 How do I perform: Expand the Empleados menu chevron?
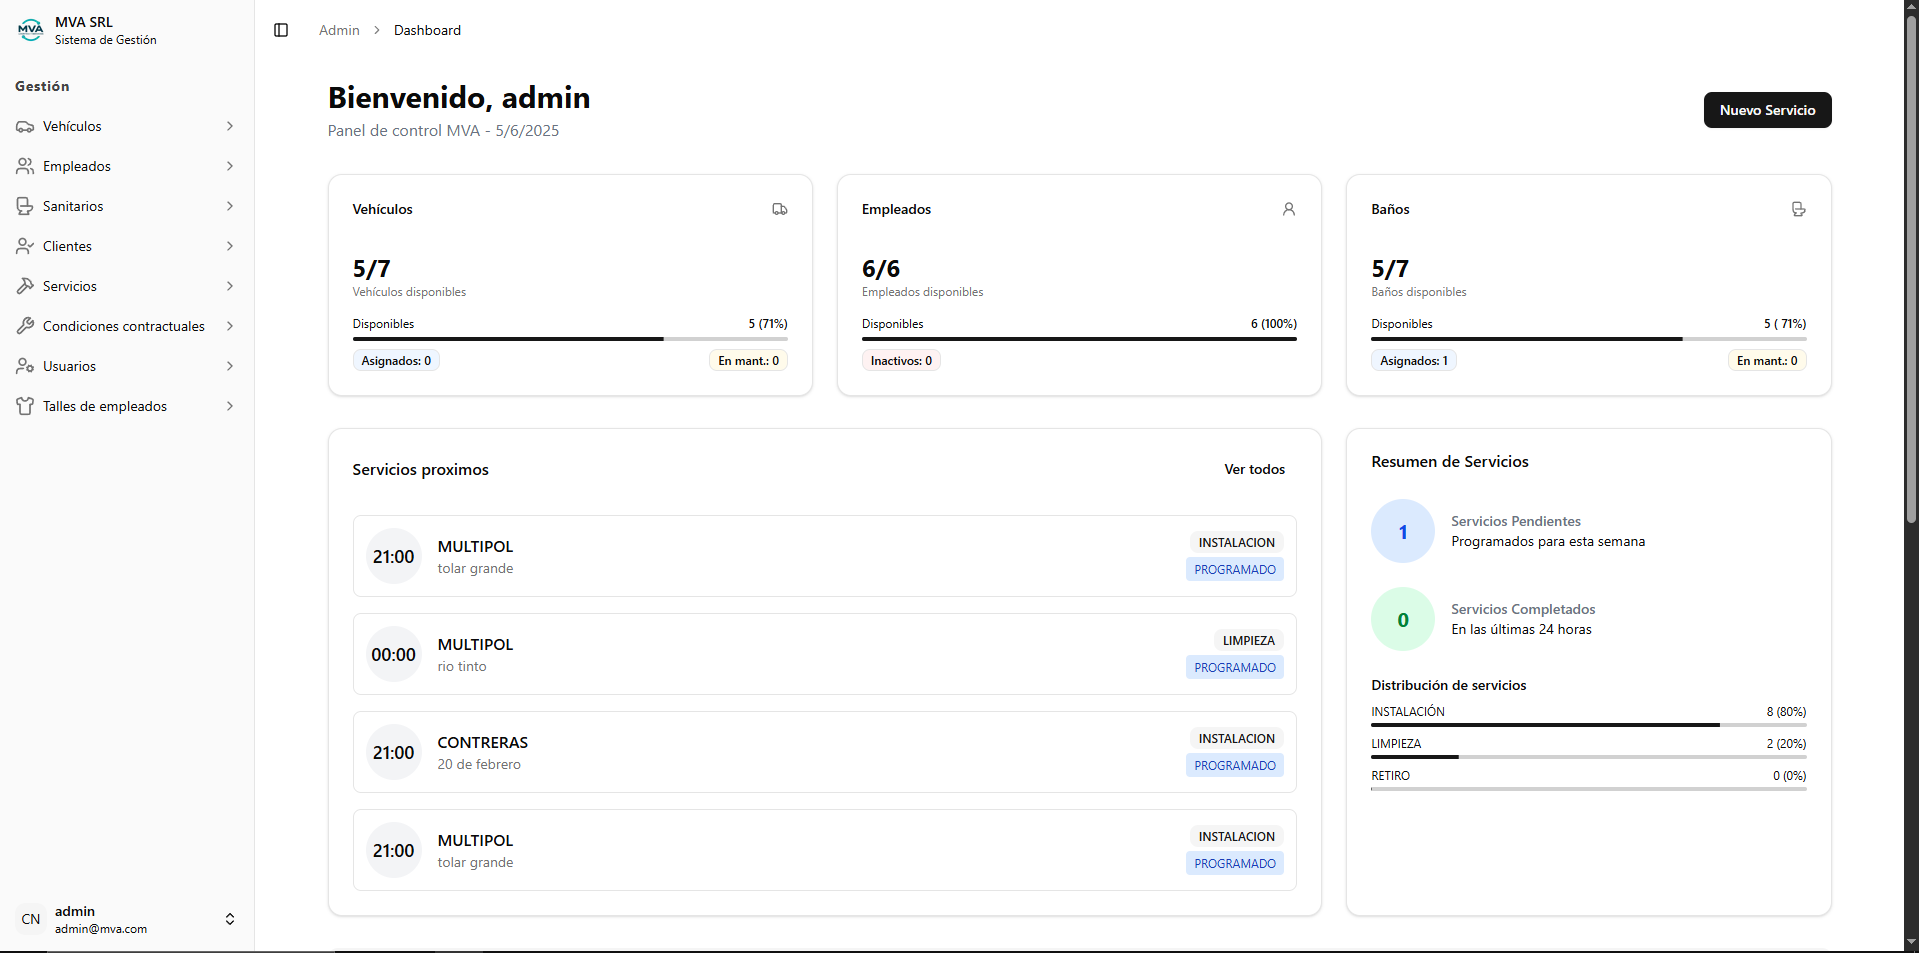click(x=230, y=166)
